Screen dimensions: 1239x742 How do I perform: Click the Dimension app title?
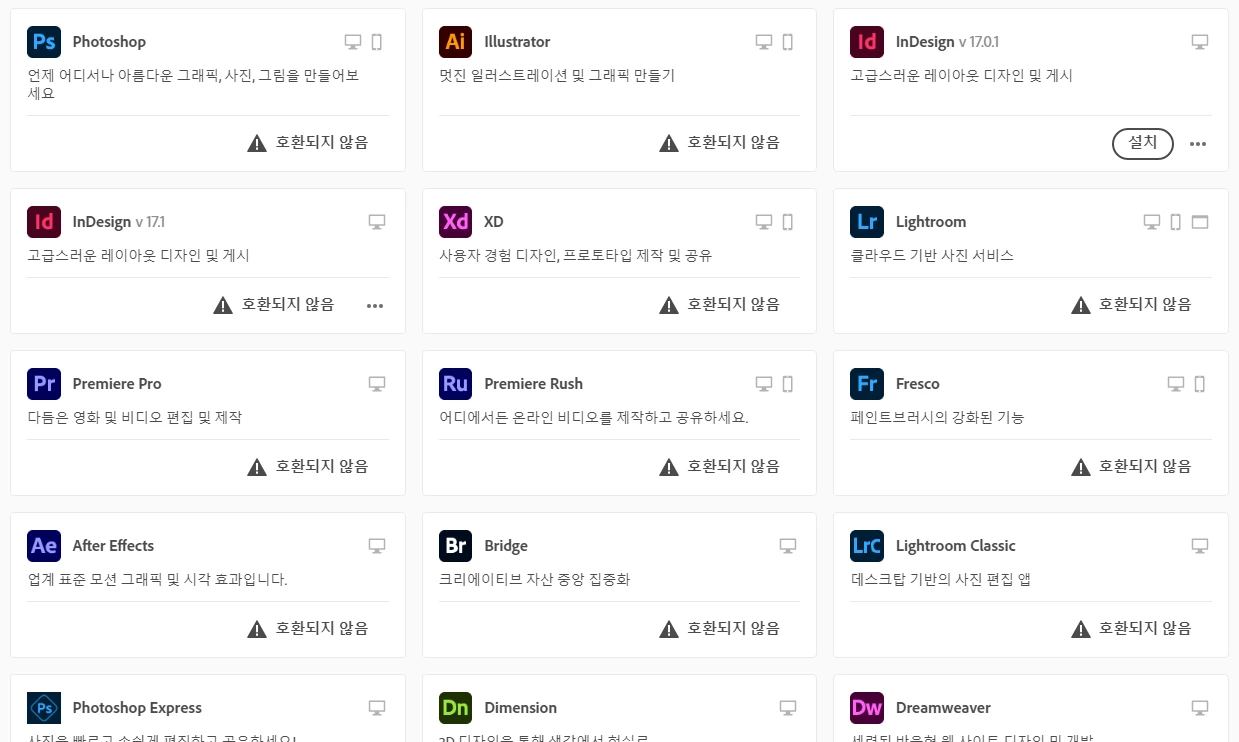pos(520,708)
